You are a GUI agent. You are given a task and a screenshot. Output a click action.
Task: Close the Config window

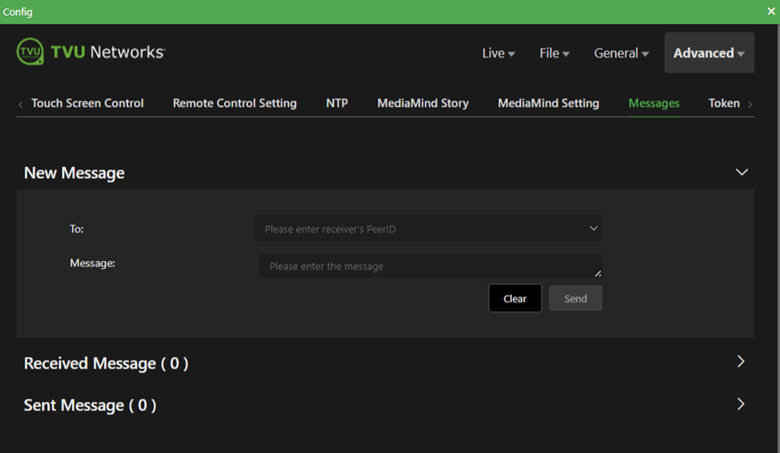pos(771,11)
